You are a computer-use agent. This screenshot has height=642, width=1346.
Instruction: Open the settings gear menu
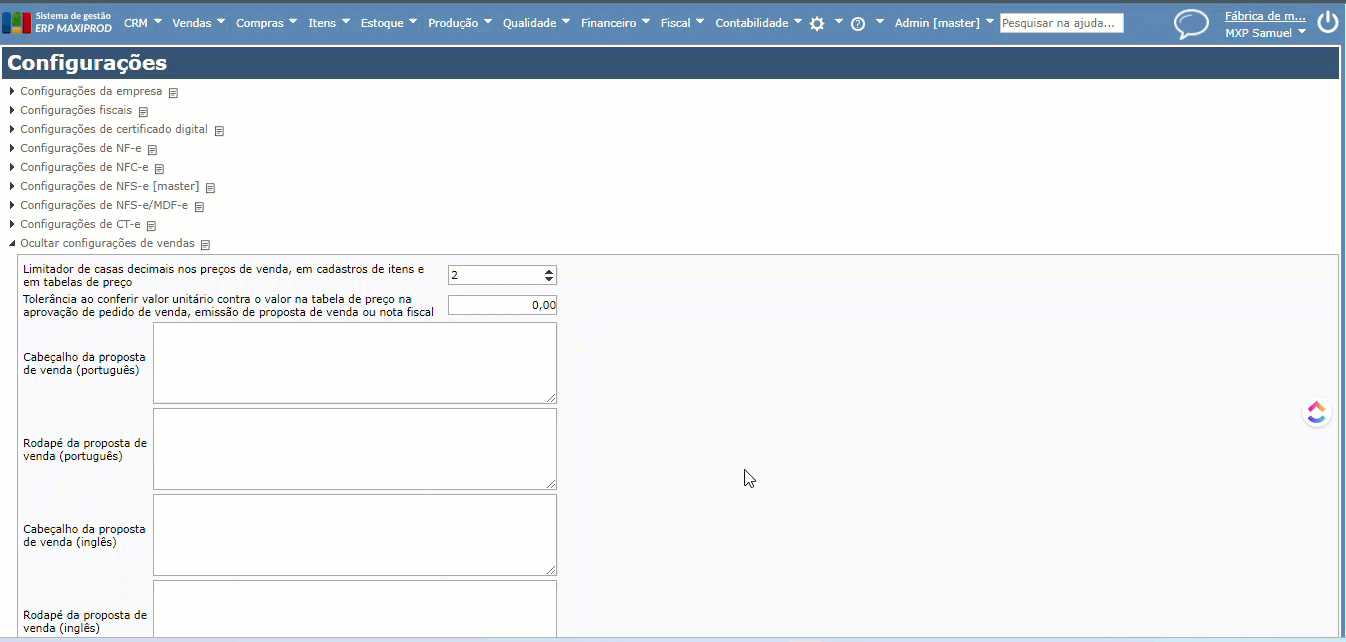(x=817, y=23)
